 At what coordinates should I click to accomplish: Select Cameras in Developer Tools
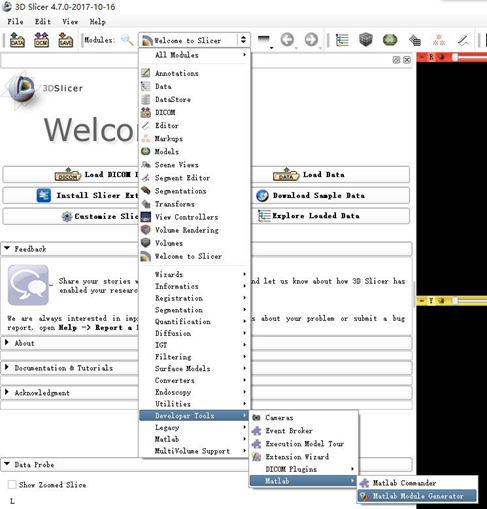tap(304, 418)
